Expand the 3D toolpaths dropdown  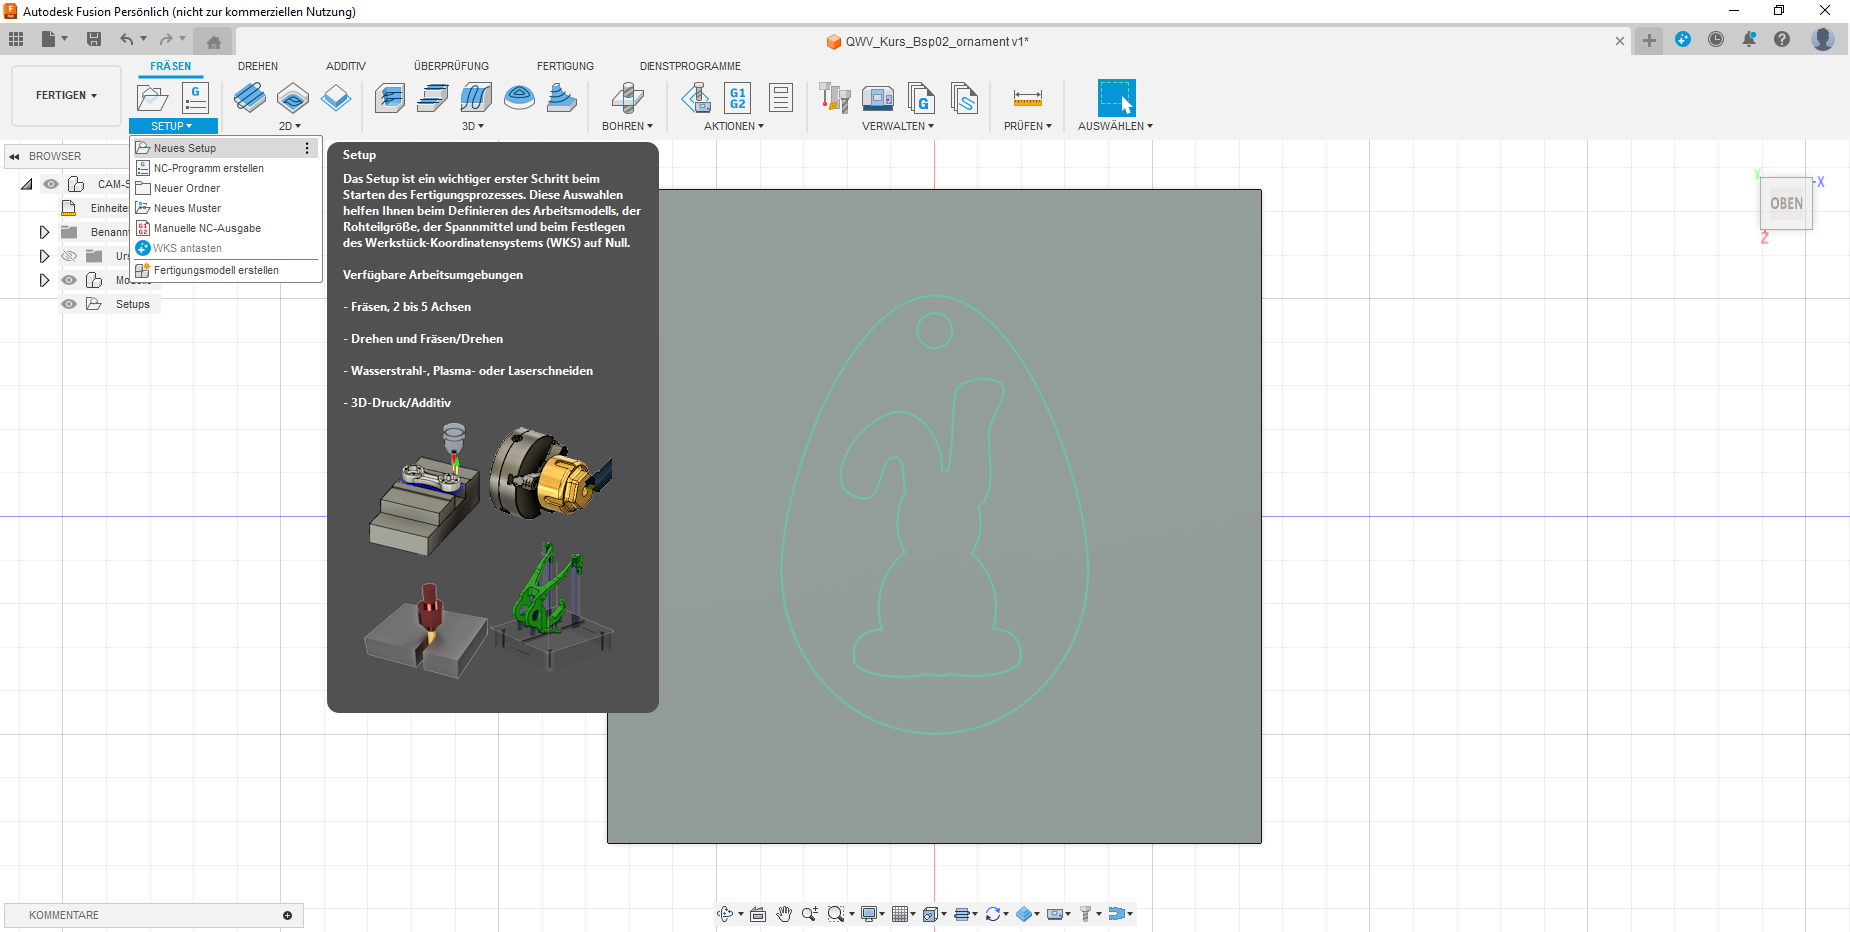[473, 126]
